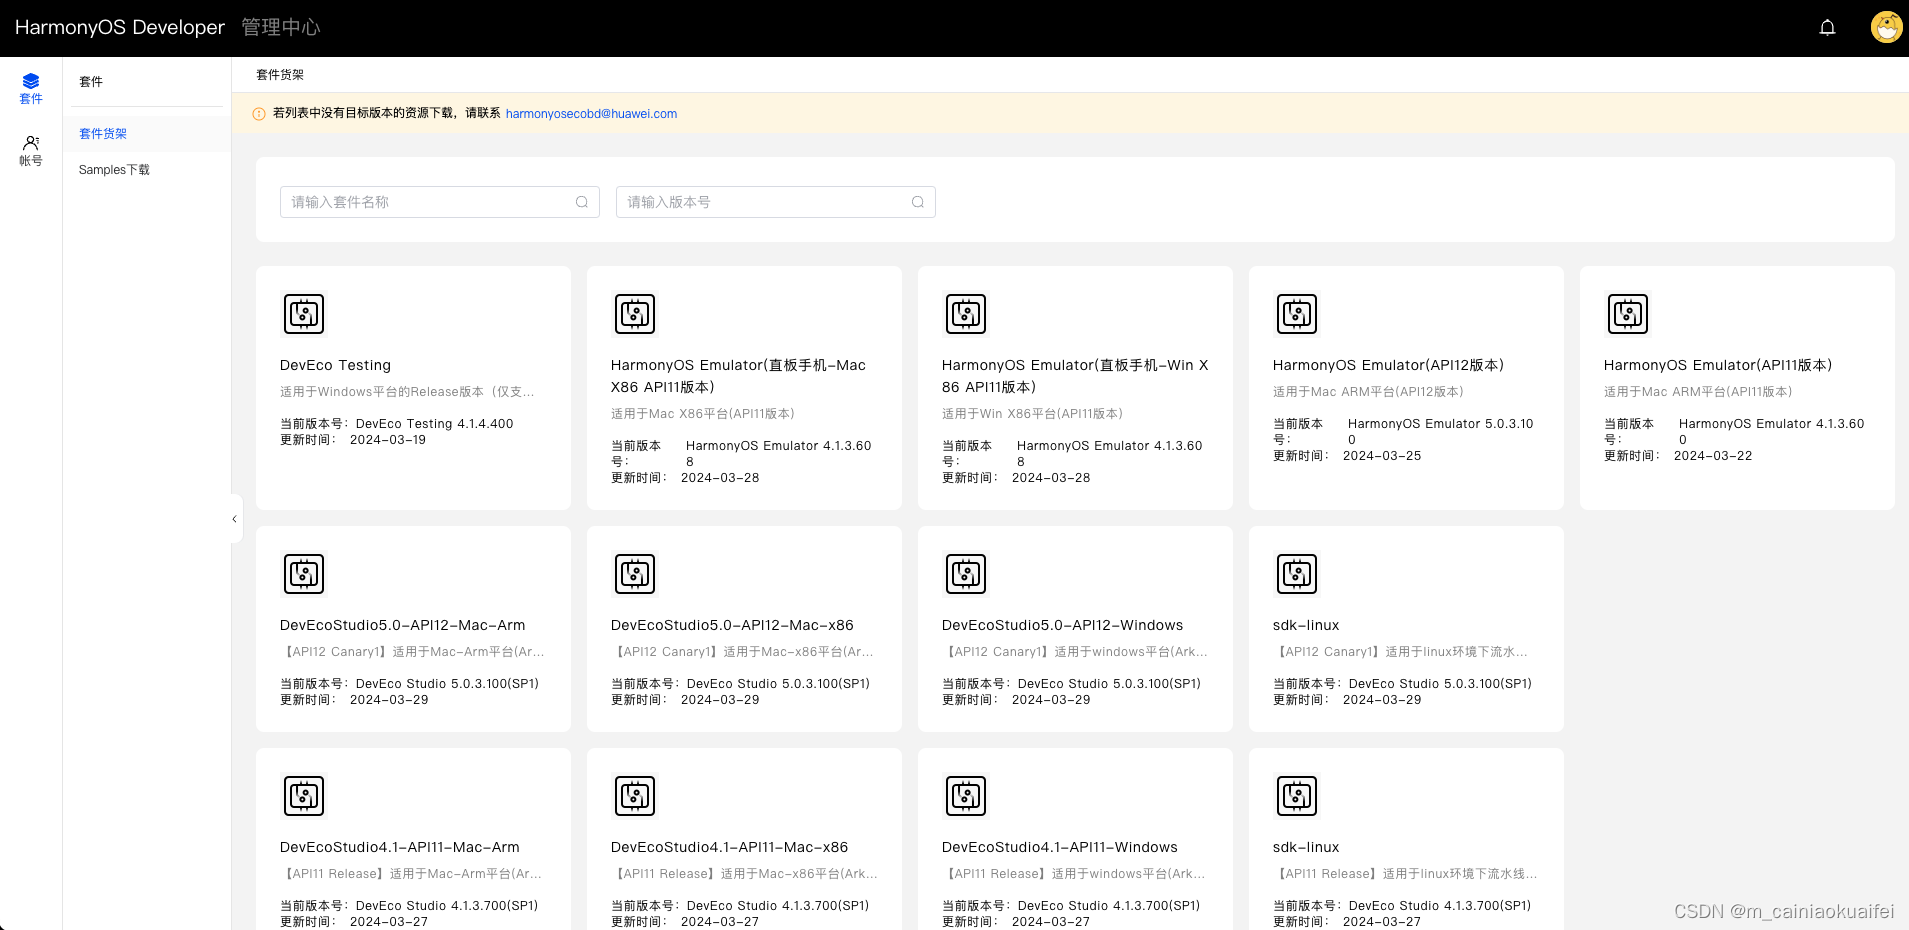Click the DevEcoStudio5.0-API12-Windows package icon
The width and height of the screenshot is (1909, 930).
pyautogui.click(x=966, y=574)
